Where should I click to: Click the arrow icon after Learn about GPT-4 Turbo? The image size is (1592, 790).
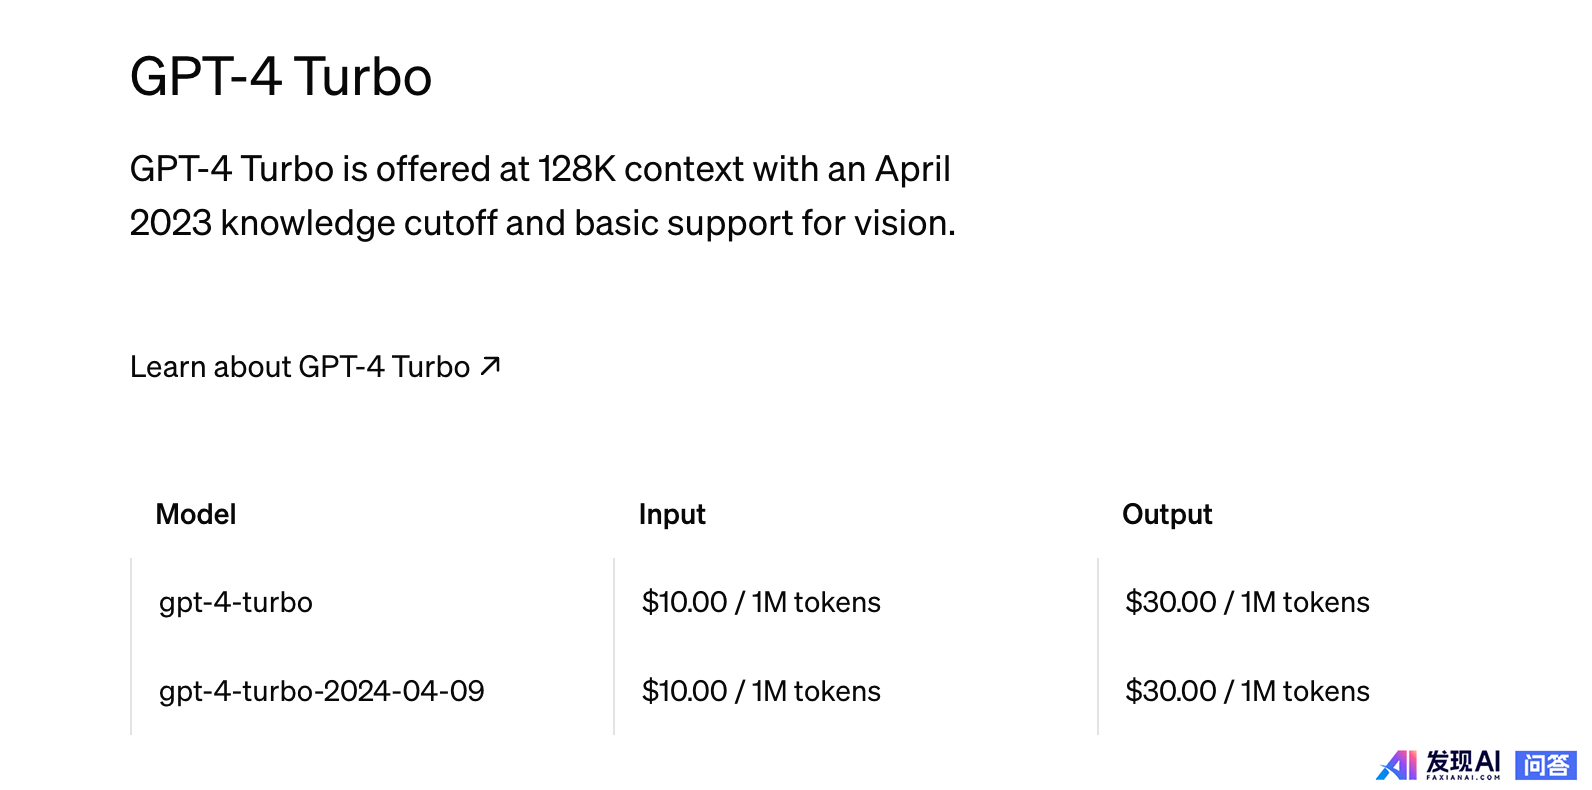[x=490, y=367]
